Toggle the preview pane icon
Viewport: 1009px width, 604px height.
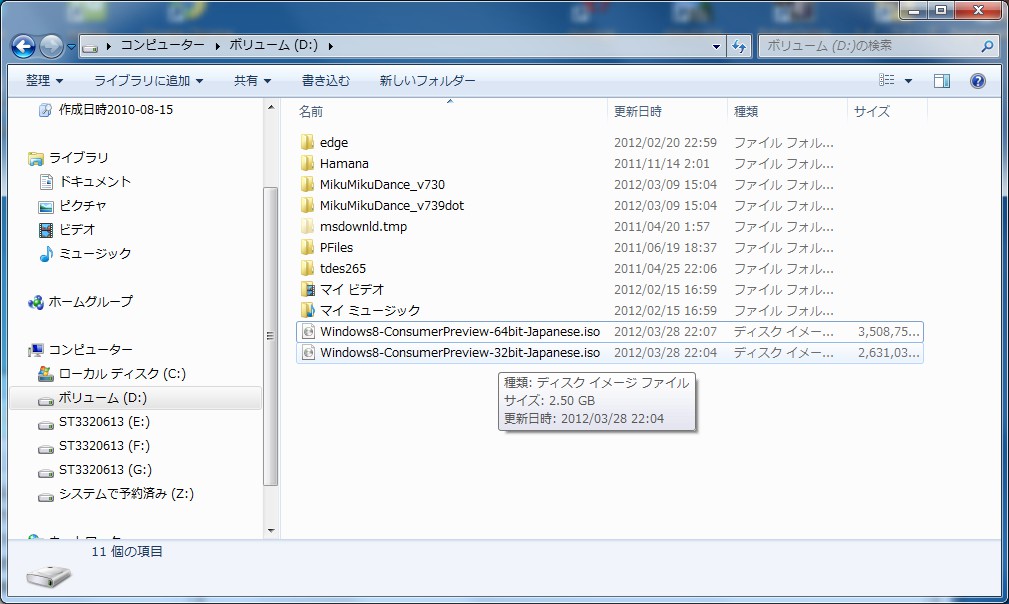tap(942, 80)
